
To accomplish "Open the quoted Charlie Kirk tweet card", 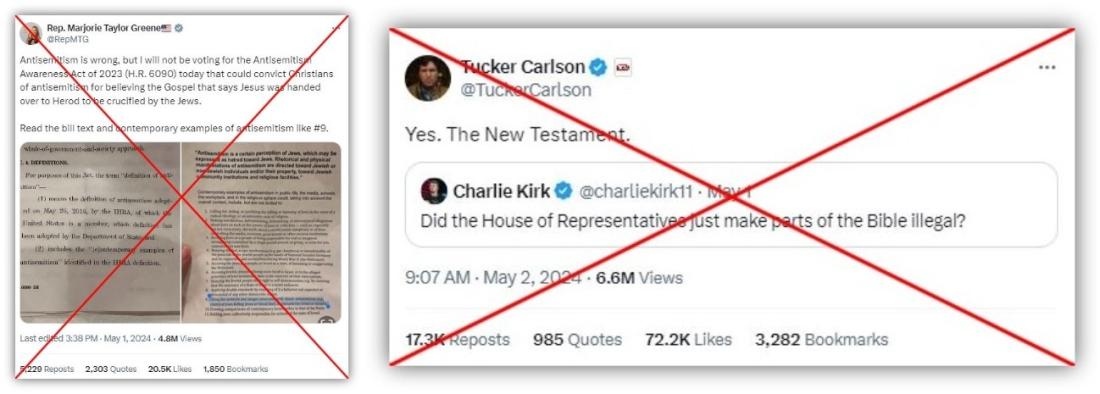I will point(731,205).
